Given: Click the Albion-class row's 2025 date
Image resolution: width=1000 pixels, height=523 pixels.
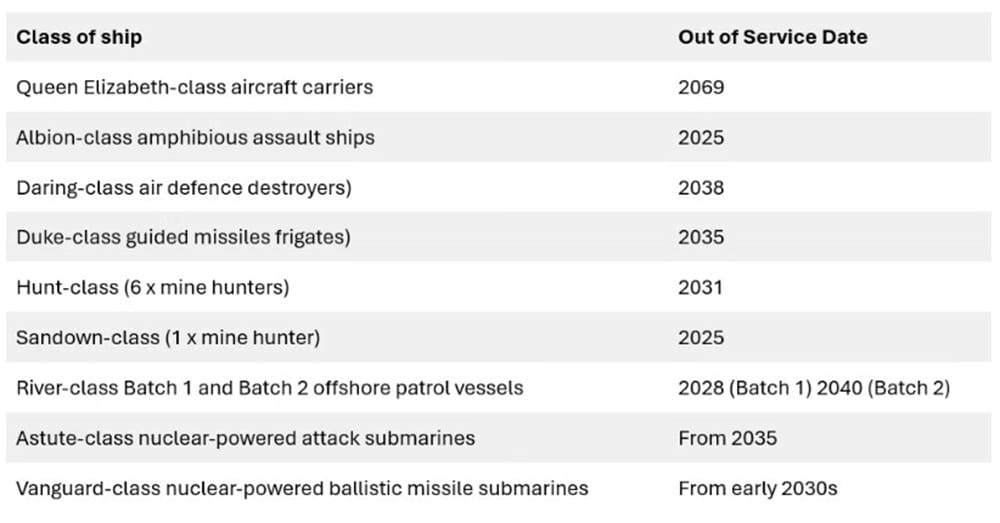Looking at the screenshot, I should pyautogui.click(x=701, y=137).
